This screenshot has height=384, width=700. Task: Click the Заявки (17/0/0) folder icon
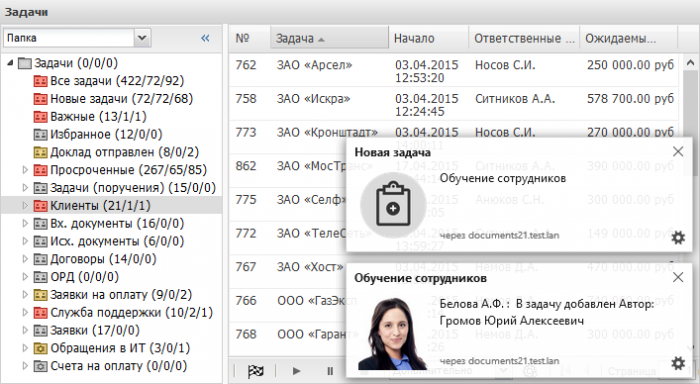[x=41, y=331]
